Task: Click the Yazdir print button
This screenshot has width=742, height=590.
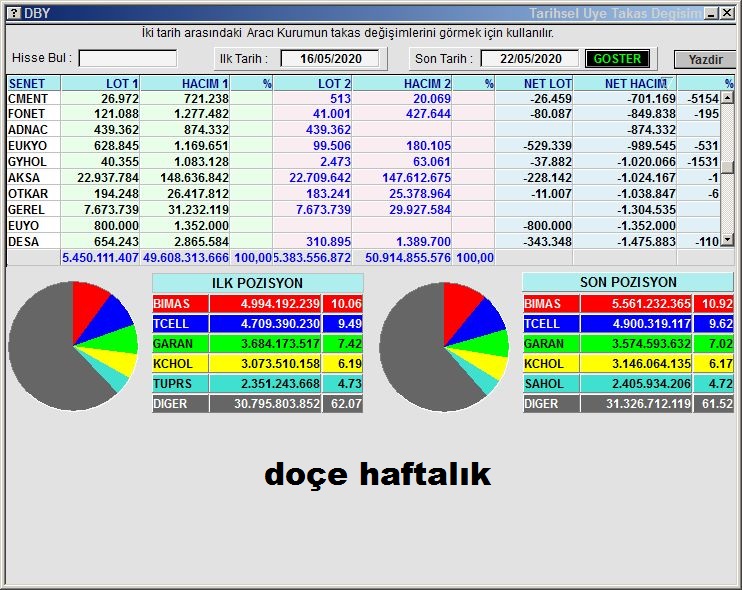Action: pyautogui.click(x=705, y=60)
